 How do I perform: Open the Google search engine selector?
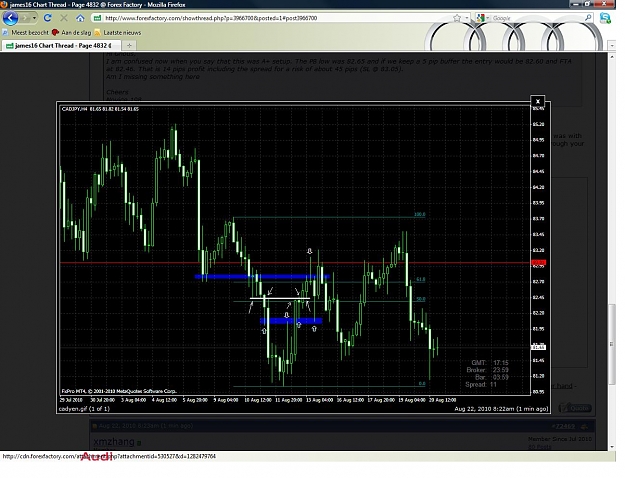[x=482, y=18]
